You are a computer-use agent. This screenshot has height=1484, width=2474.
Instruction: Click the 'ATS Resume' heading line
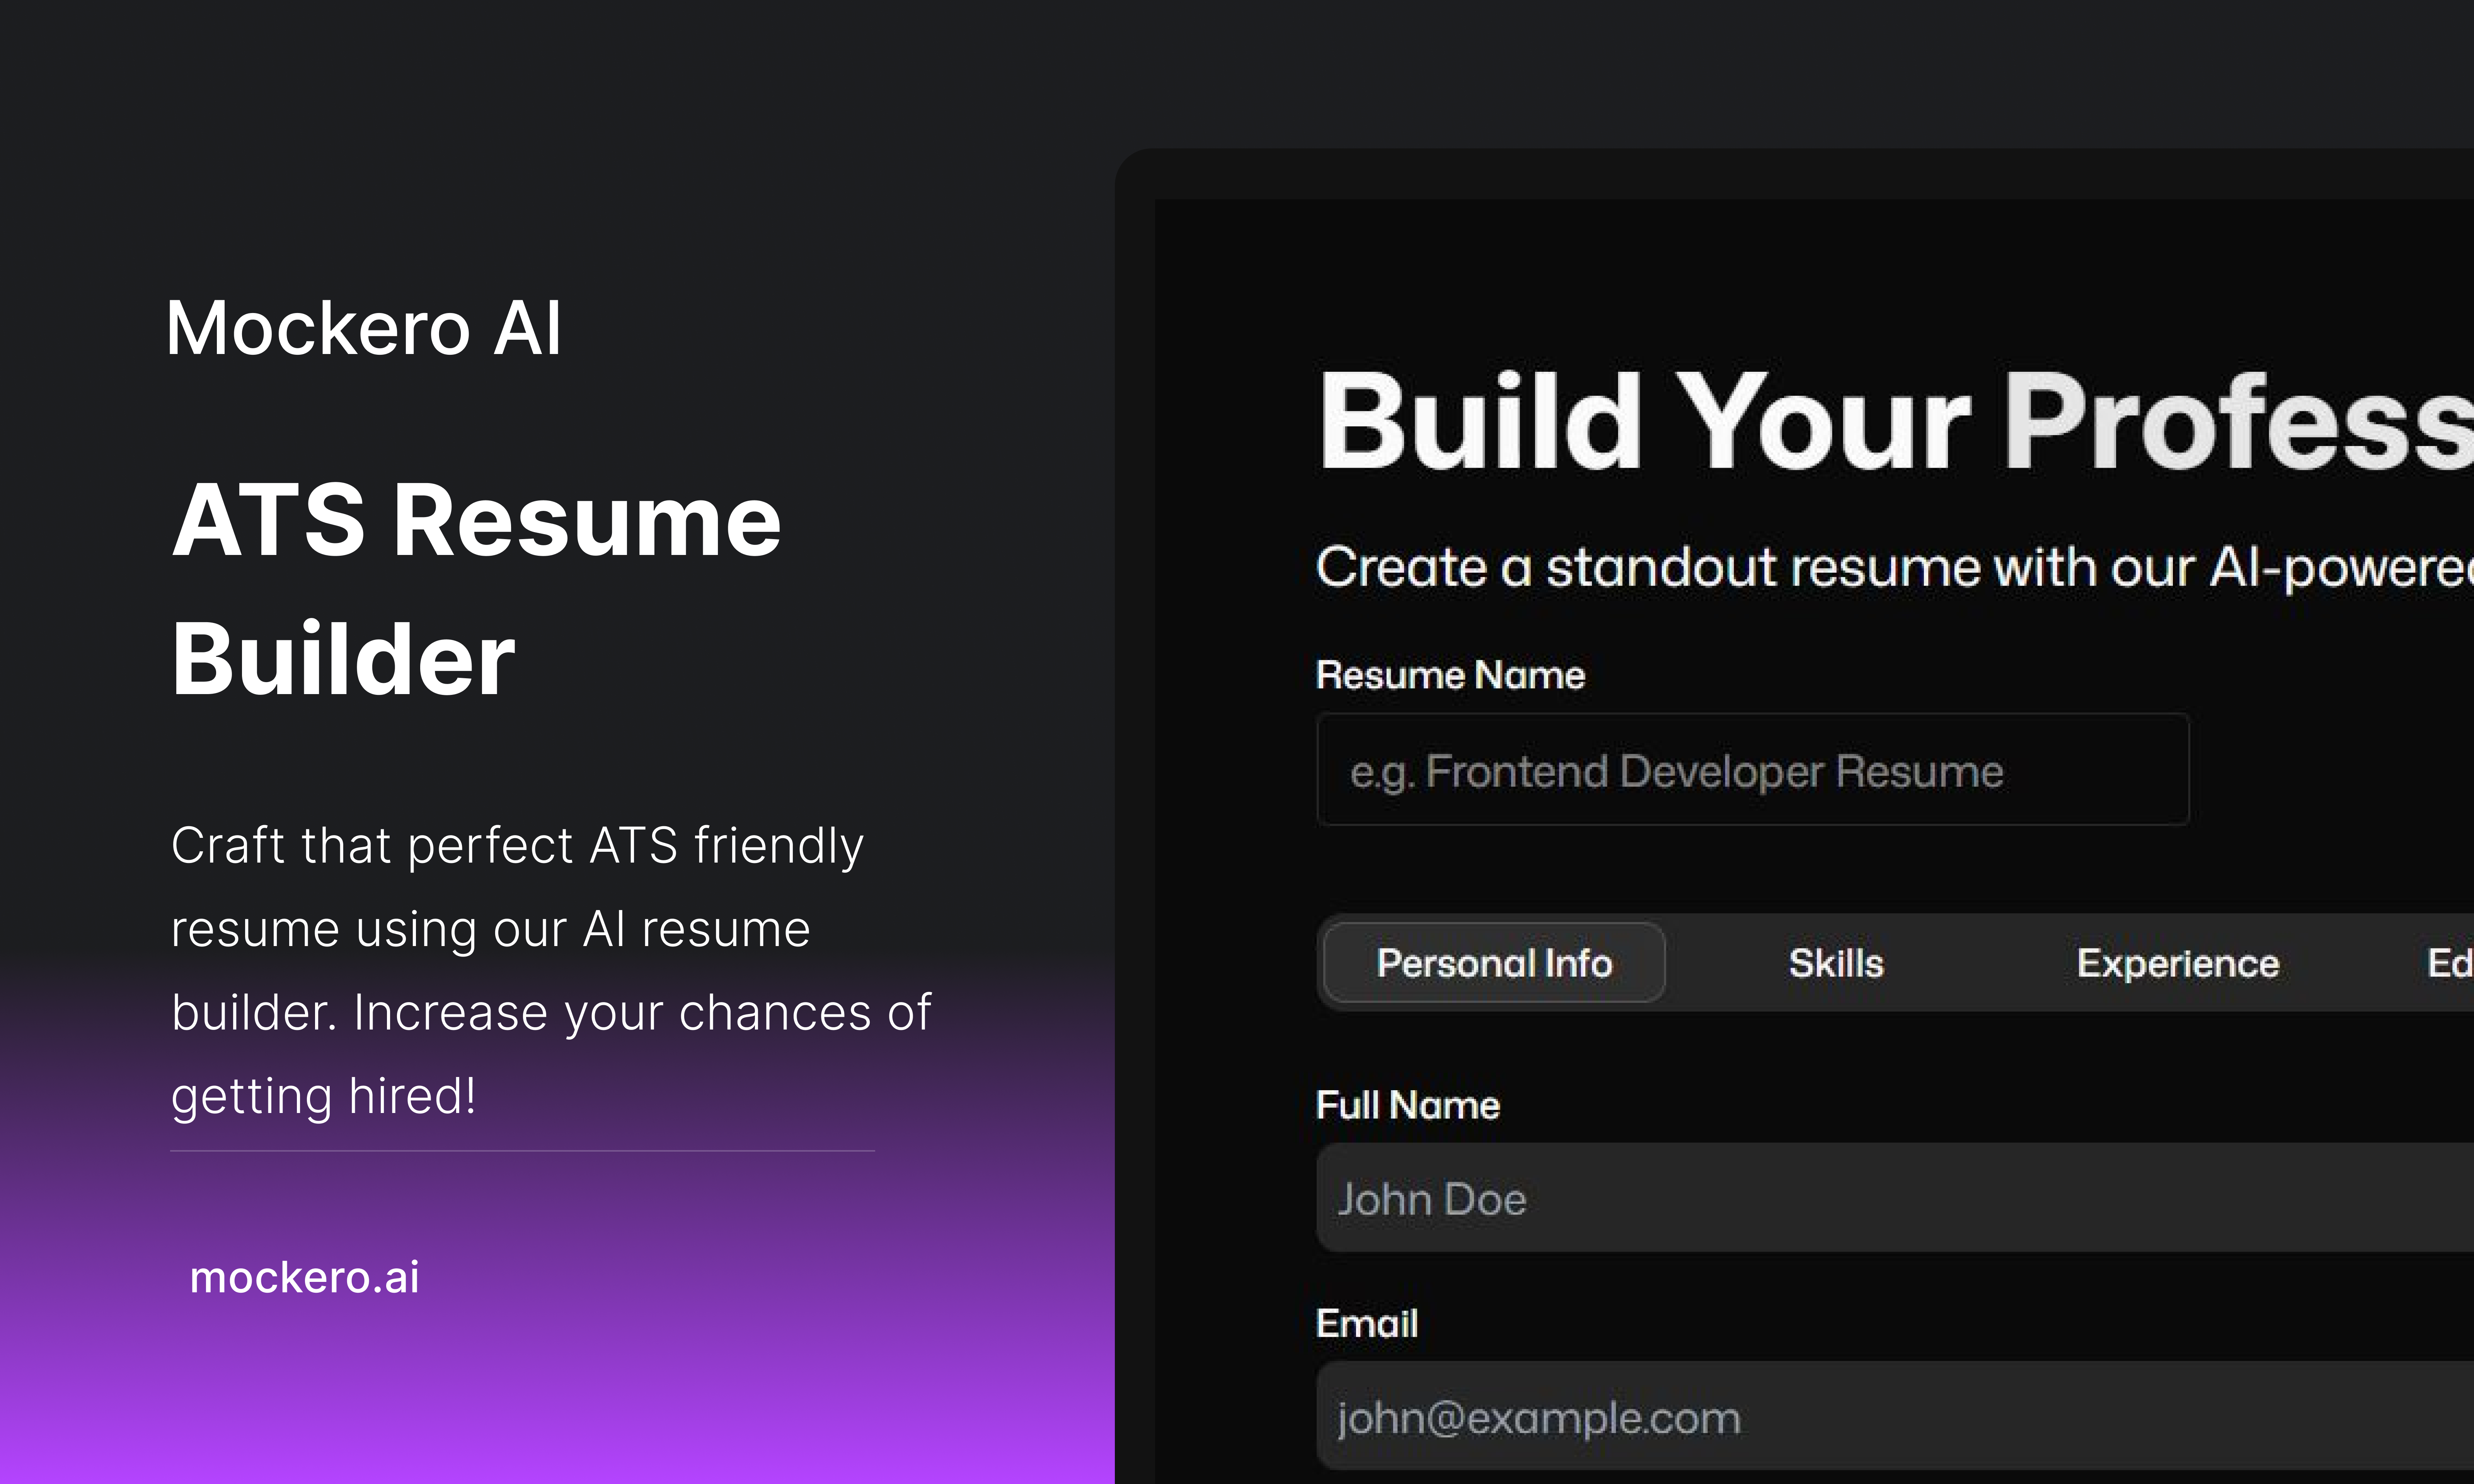(x=476, y=520)
